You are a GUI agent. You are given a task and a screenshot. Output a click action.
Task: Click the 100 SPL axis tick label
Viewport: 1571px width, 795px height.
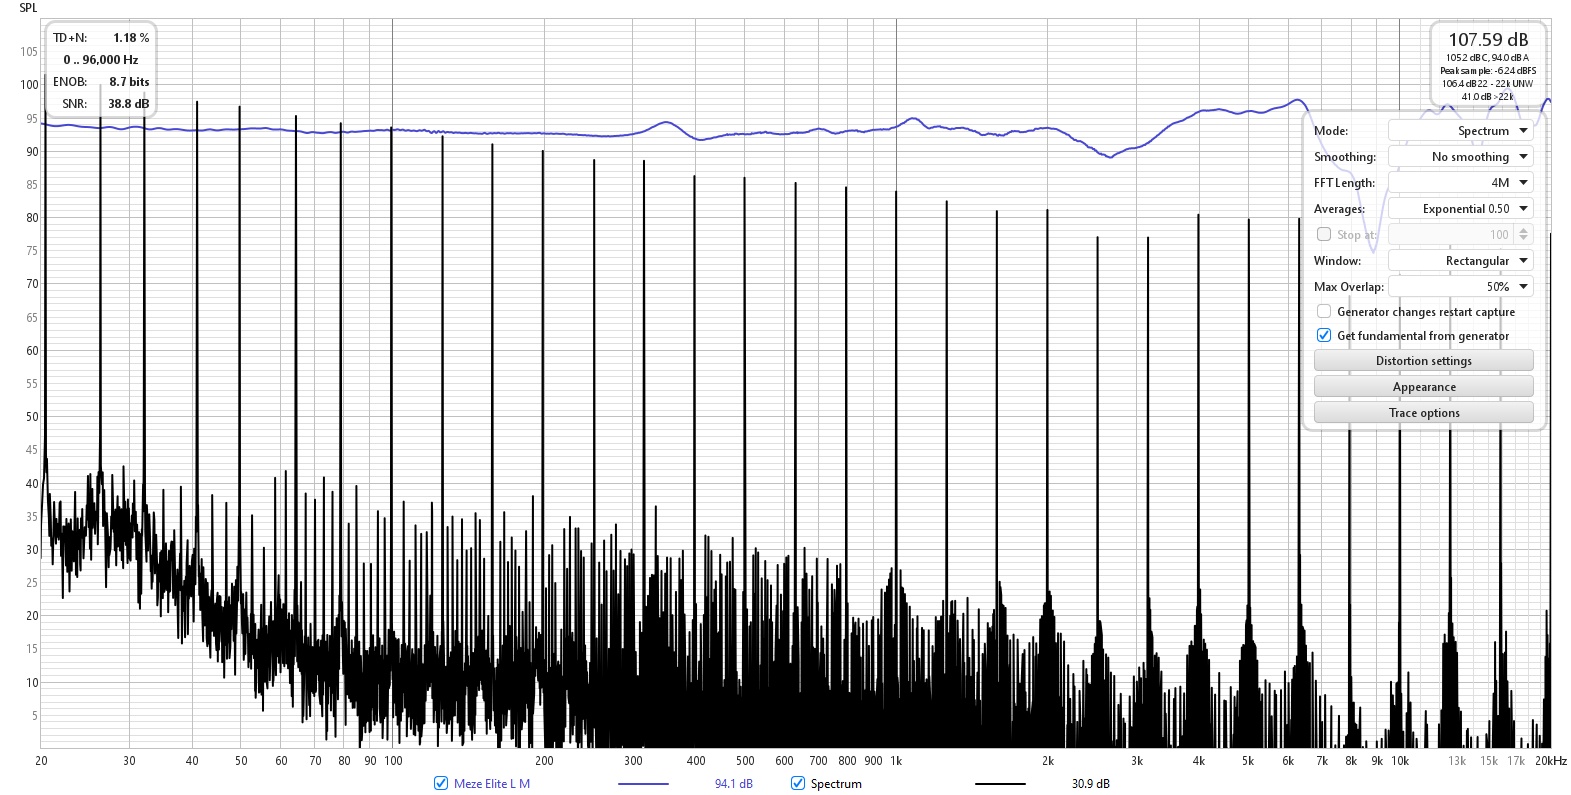coord(29,85)
